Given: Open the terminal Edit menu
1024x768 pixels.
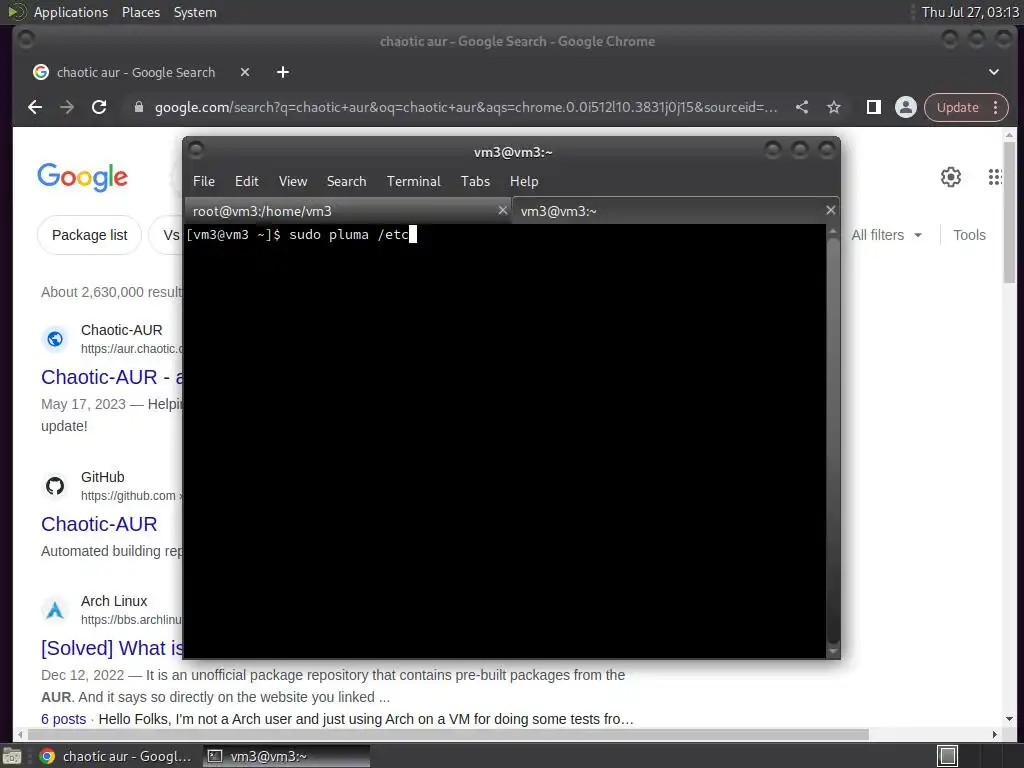Looking at the screenshot, I should click(x=246, y=181).
